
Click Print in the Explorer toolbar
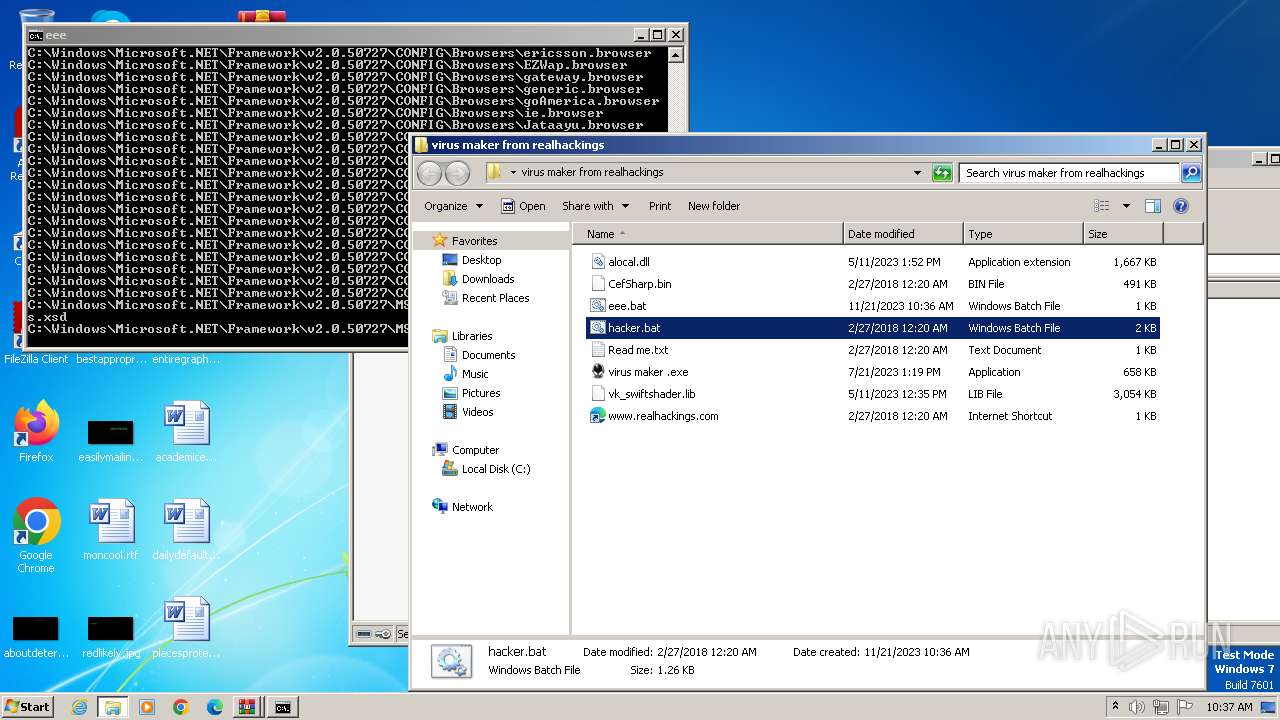point(660,206)
